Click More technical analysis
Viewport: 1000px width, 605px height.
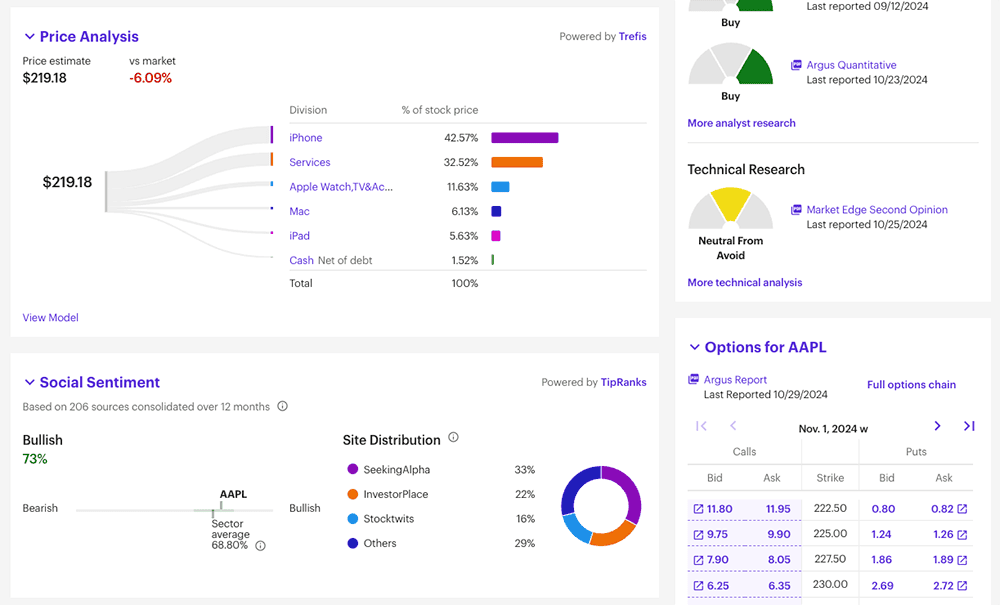744,282
